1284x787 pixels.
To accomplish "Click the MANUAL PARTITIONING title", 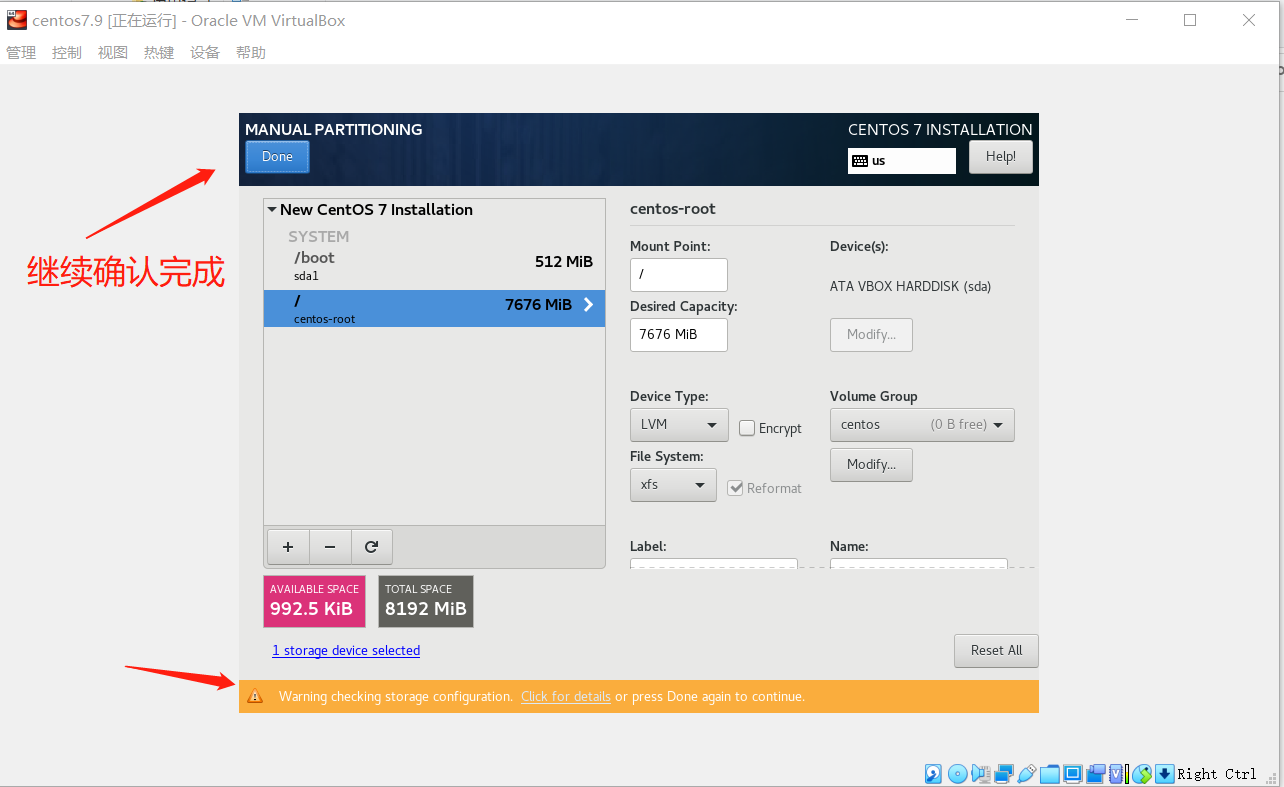I will pos(334,130).
